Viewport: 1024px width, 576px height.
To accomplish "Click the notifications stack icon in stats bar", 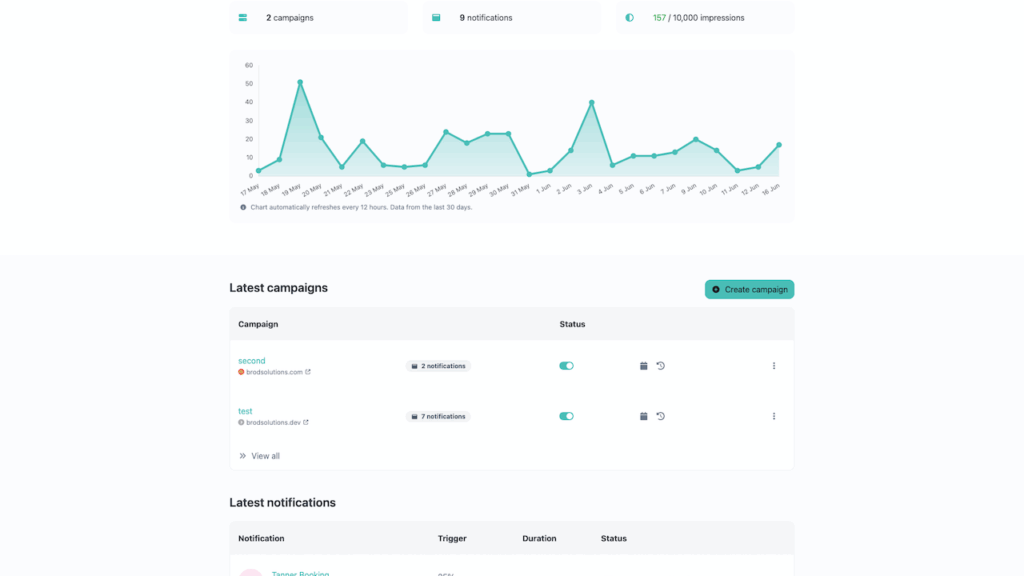I will (435, 17).
